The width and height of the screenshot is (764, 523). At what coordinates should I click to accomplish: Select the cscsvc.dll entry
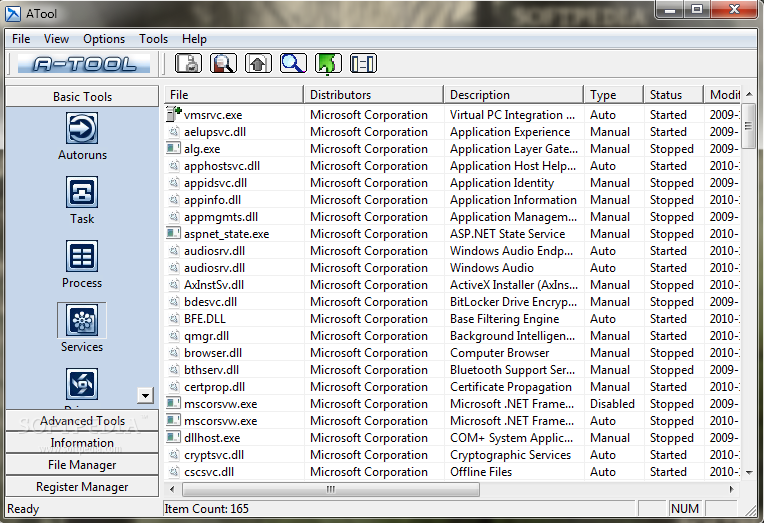click(209, 472)
